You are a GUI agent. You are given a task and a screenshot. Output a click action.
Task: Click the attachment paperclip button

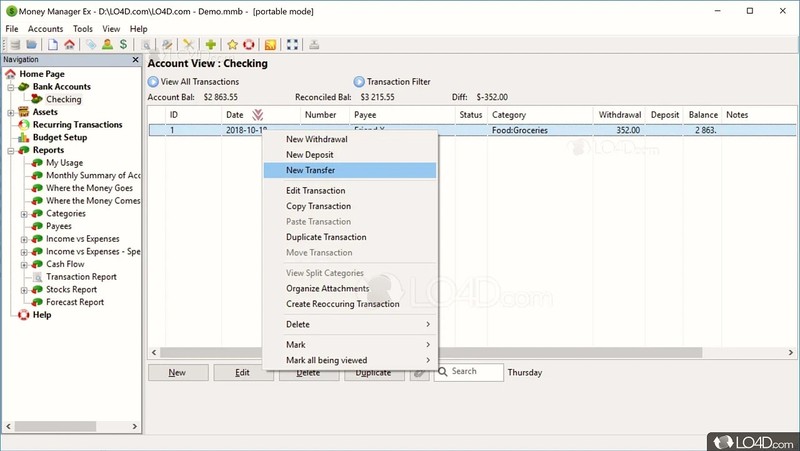tap(419, 373)
